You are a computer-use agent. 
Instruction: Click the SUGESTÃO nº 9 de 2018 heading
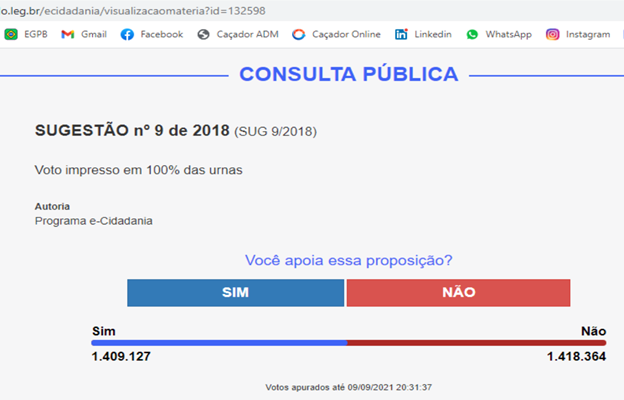[x=133, y=131]
